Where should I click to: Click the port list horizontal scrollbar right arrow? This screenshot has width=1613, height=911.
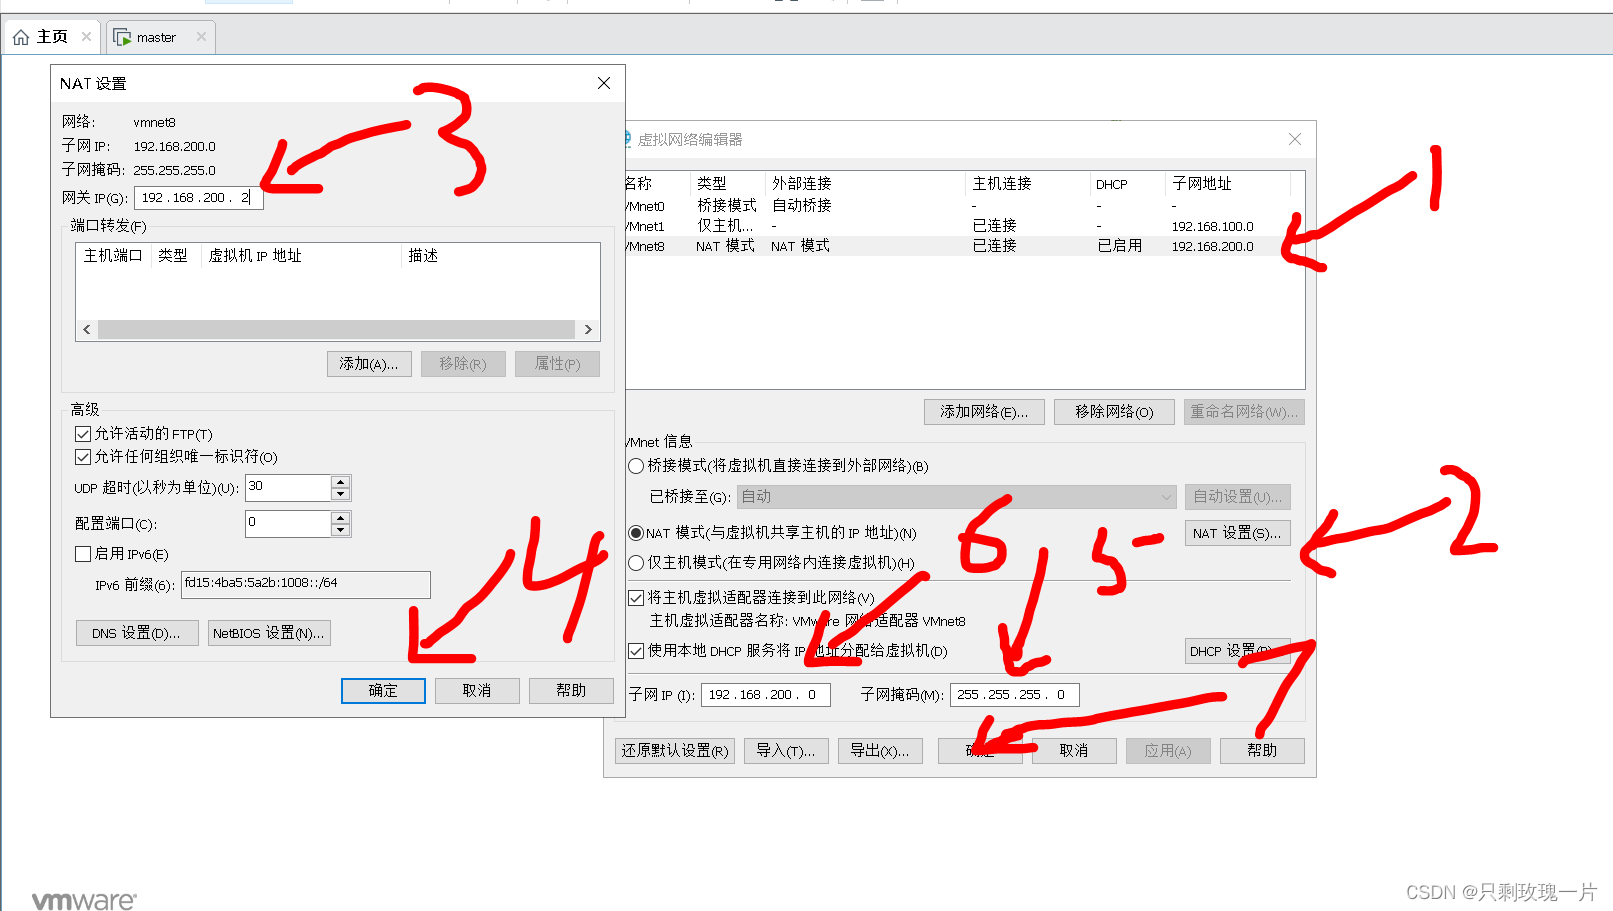point(588,329)
